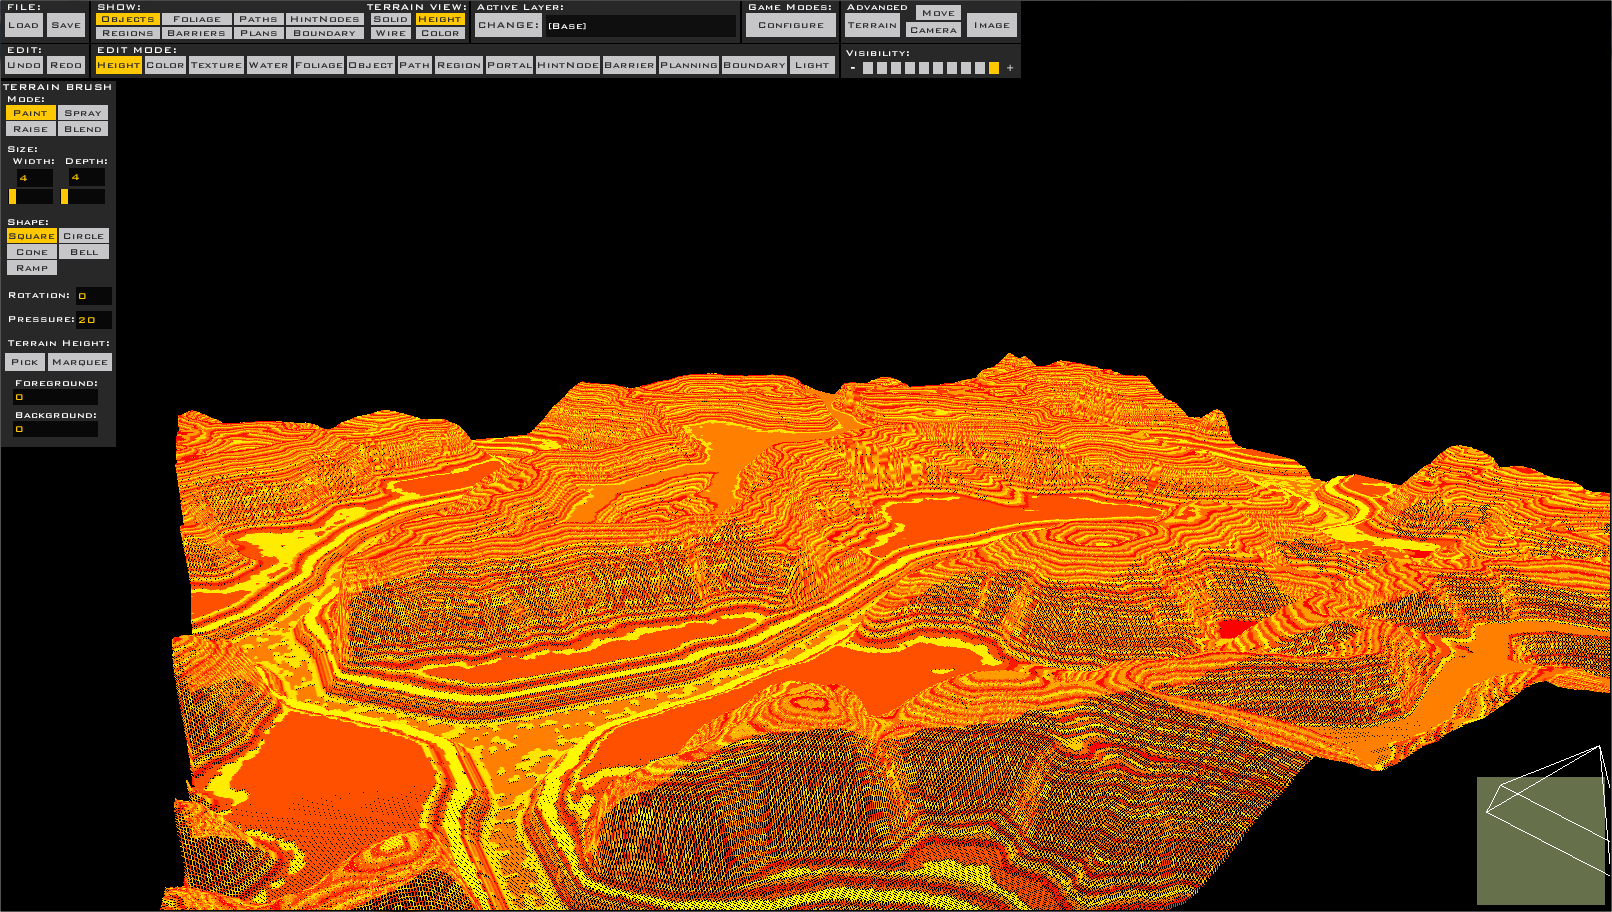Select Planning edit mode
This screenshot has width=1612, height=912.
coord(689,65)
